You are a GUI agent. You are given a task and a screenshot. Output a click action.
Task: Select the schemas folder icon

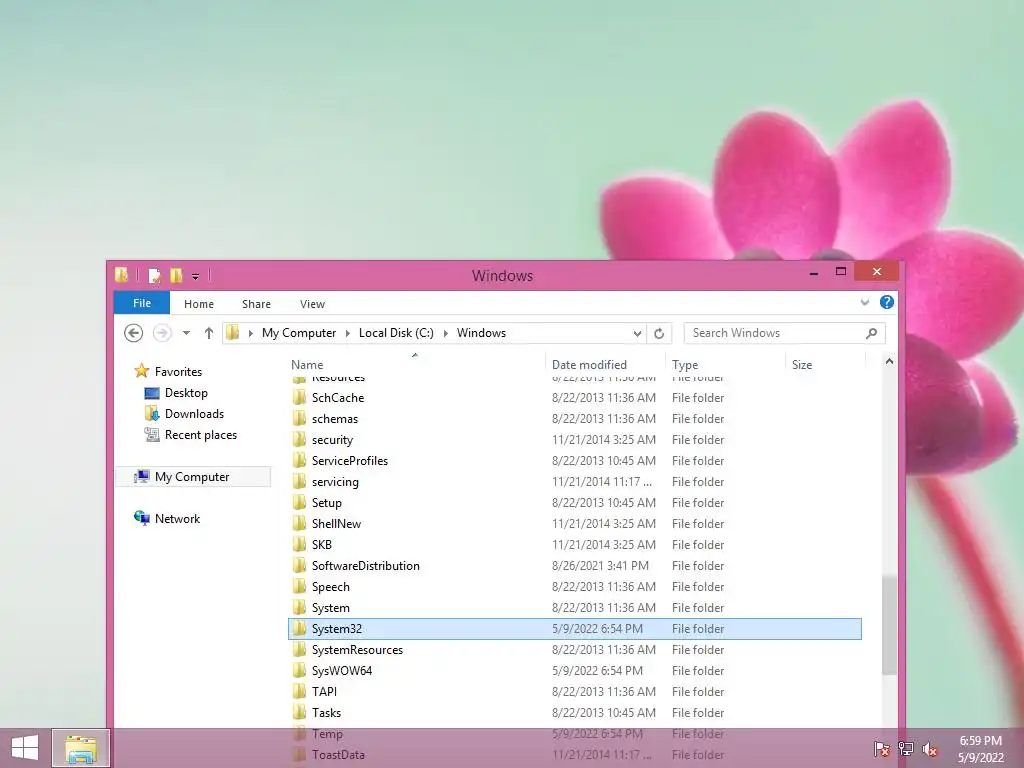[299, 418]
